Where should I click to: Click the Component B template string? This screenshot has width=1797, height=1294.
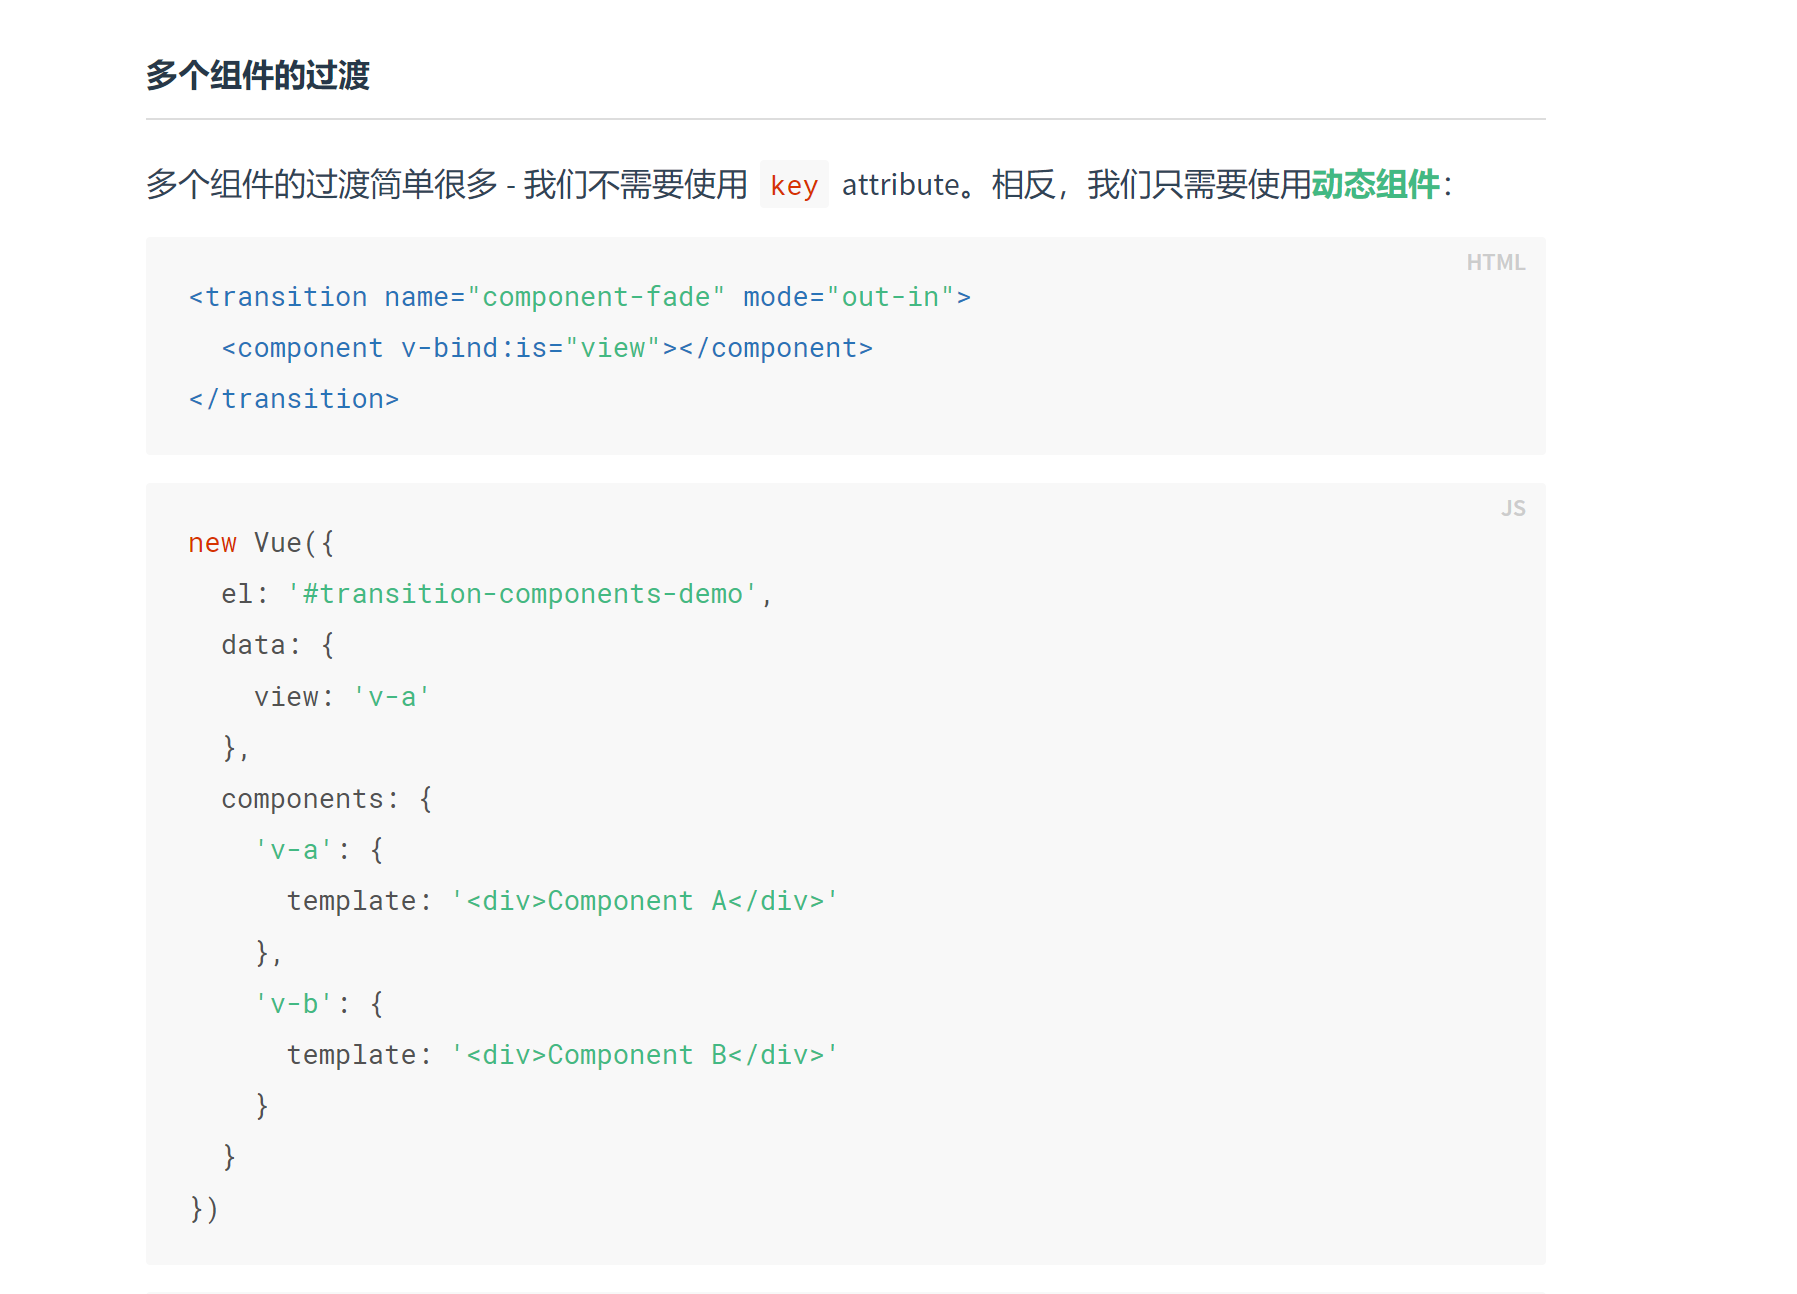click(x=644, y=1055)
